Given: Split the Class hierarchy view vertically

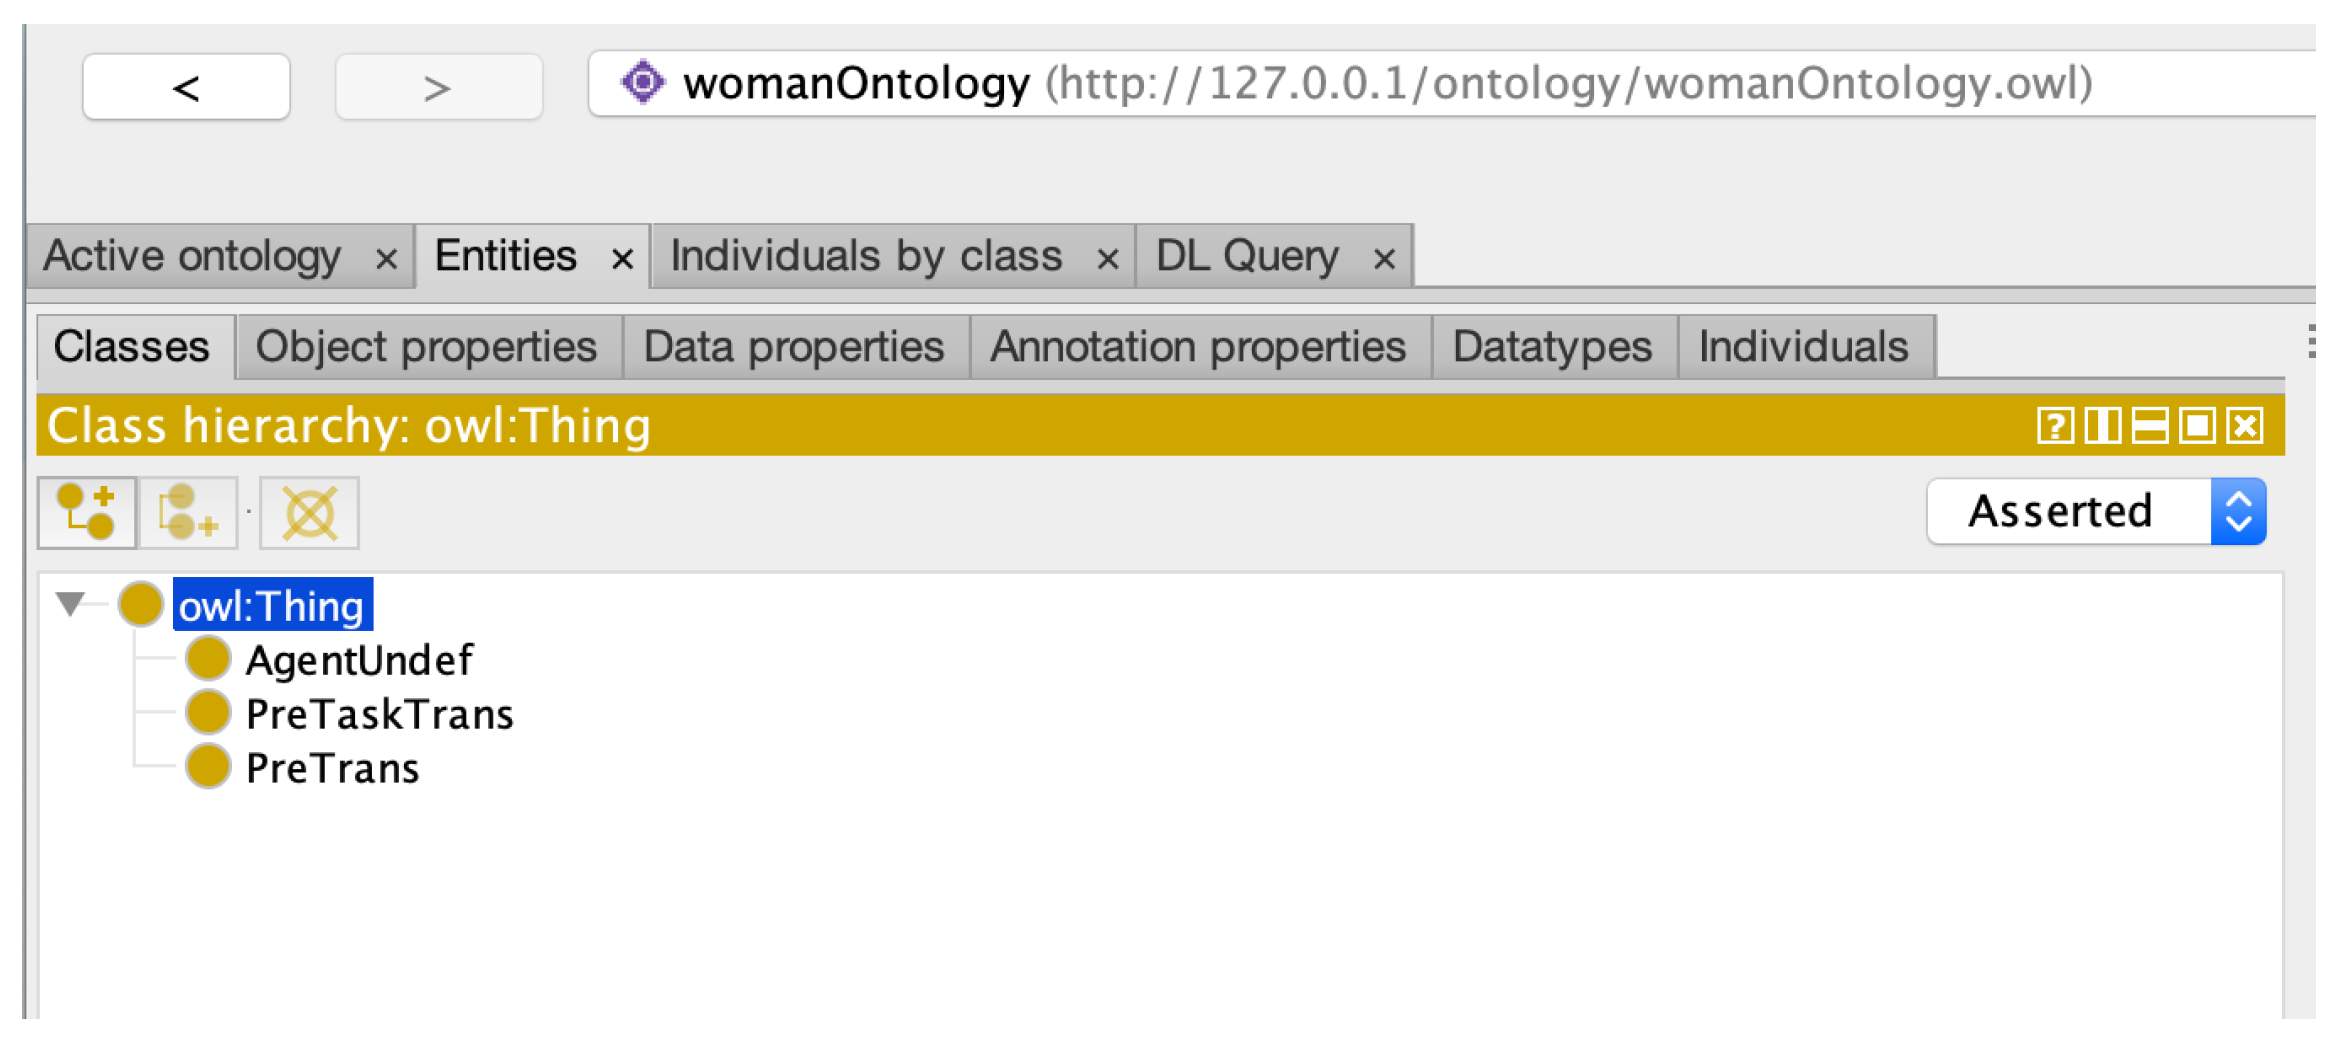Looking at the screenshot, I should 2102,427.
